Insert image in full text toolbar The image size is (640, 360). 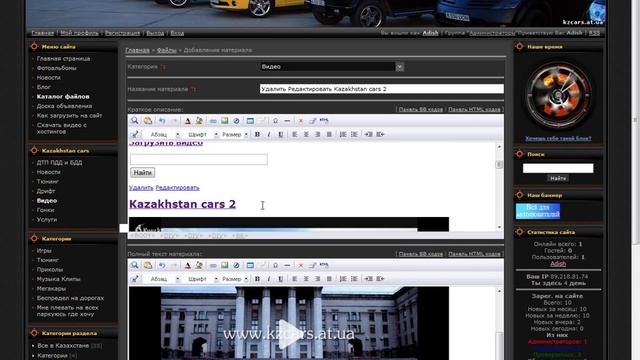tap(224, 265)
